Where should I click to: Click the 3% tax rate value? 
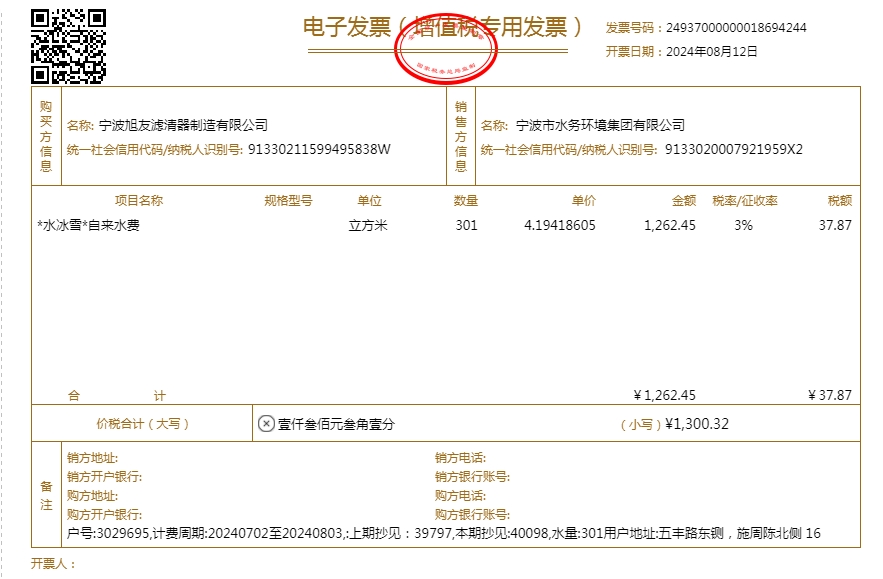743,226
